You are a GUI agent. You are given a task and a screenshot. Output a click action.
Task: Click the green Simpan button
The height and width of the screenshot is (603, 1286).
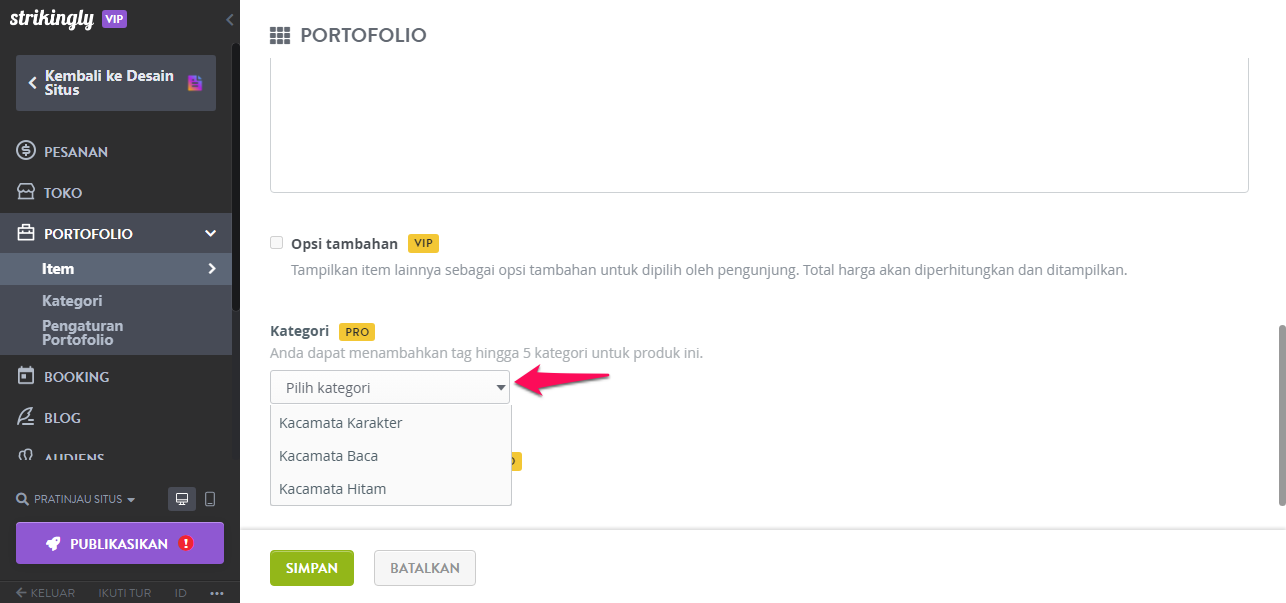tap(312, 568)
